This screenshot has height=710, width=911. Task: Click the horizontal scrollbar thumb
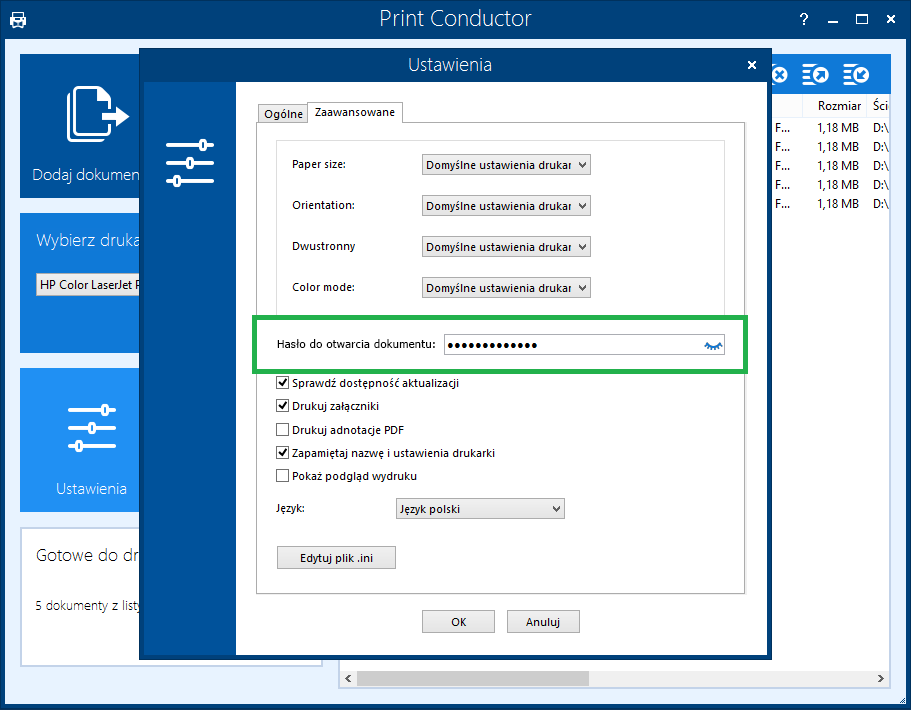(x=473, y=678)
